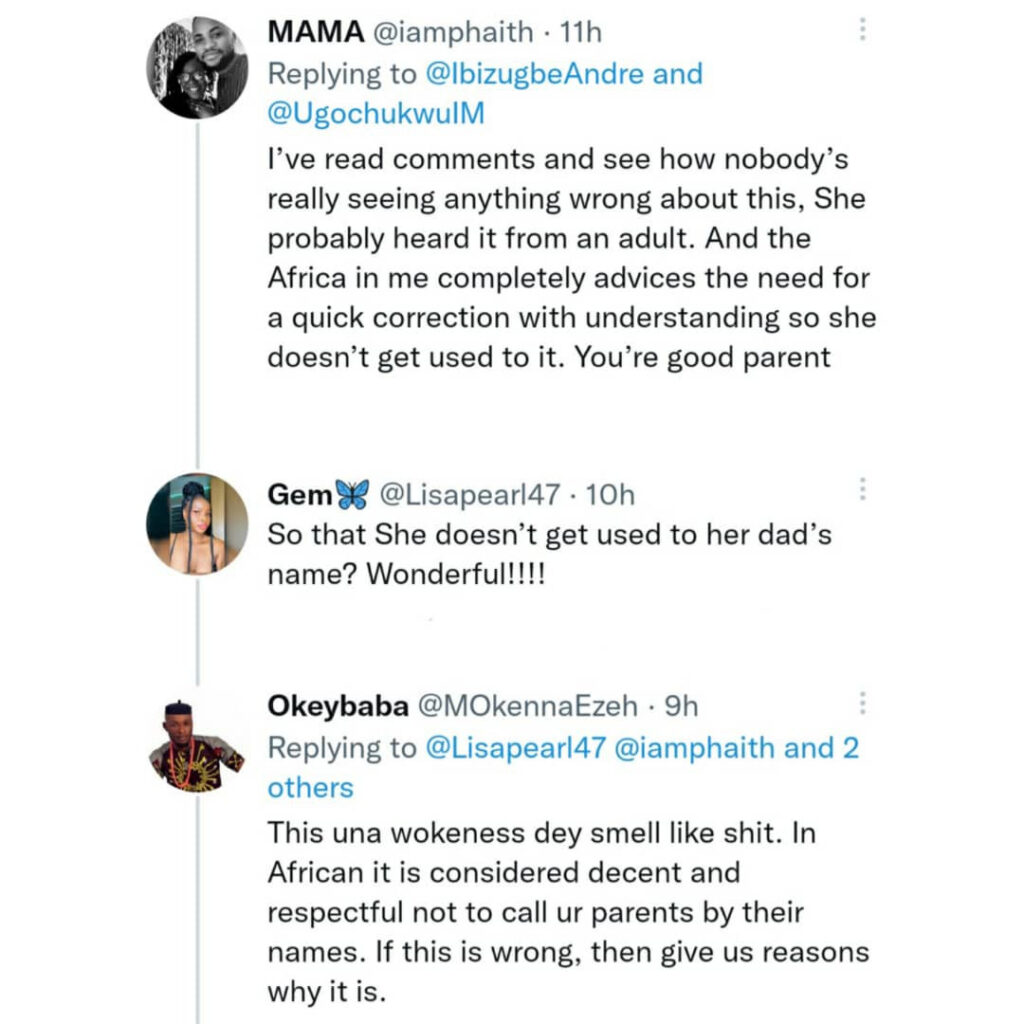1024x1024 pixels.
Task: Open MAMA display name profile
Action: (x=315, y=32)
